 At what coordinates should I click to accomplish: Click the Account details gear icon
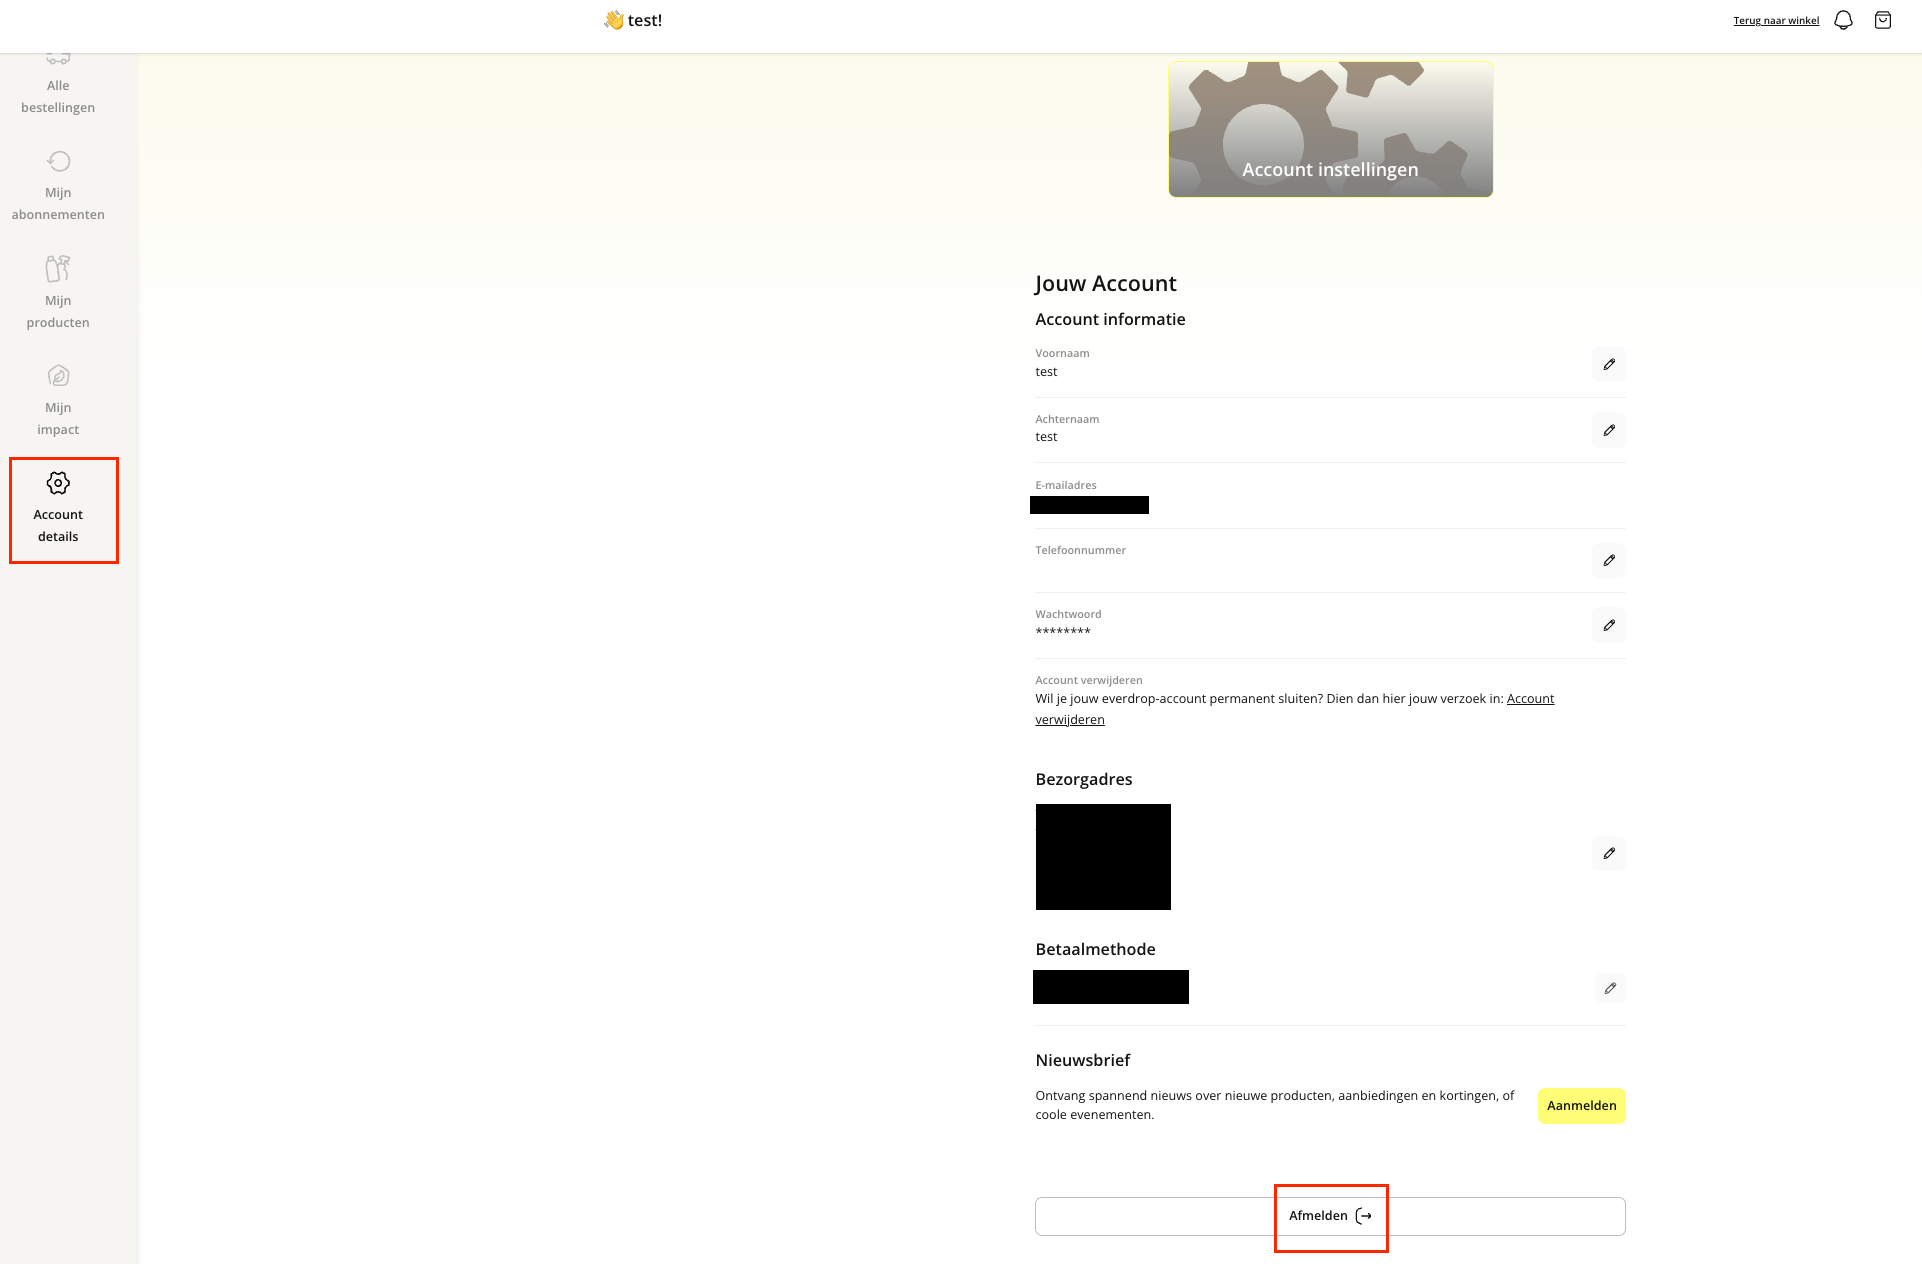(58, 483)
